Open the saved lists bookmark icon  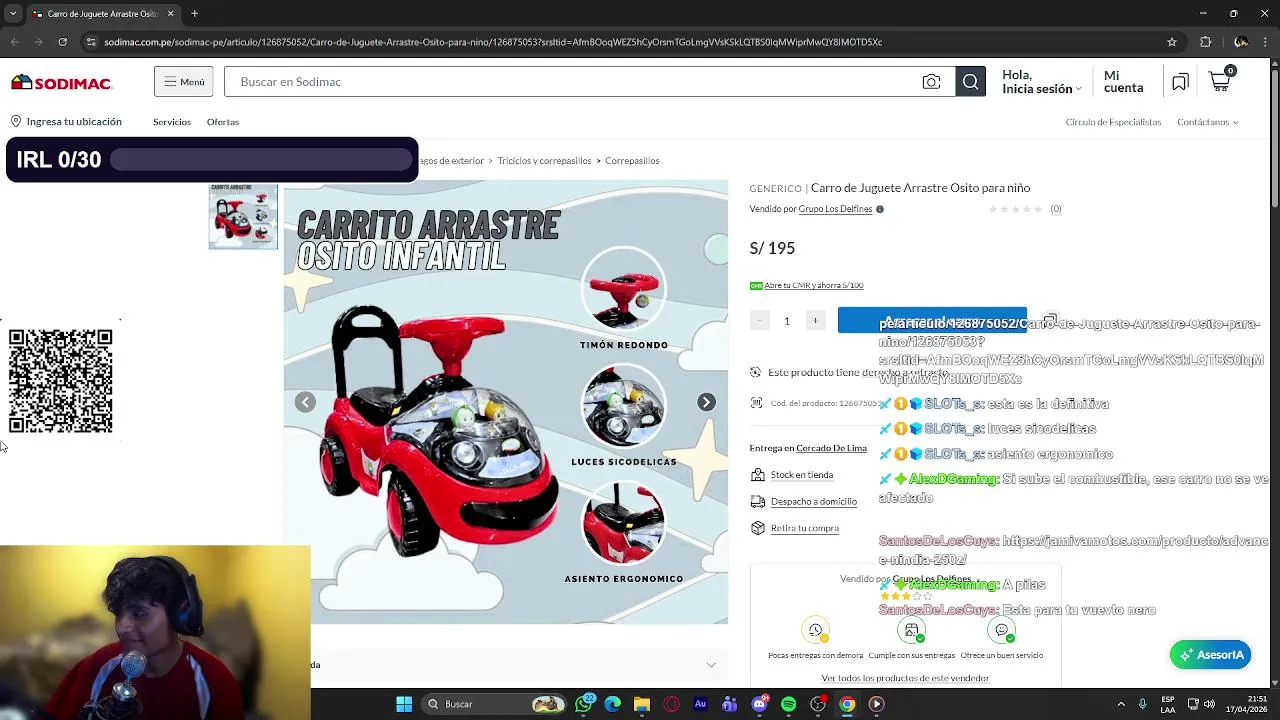1180,82
